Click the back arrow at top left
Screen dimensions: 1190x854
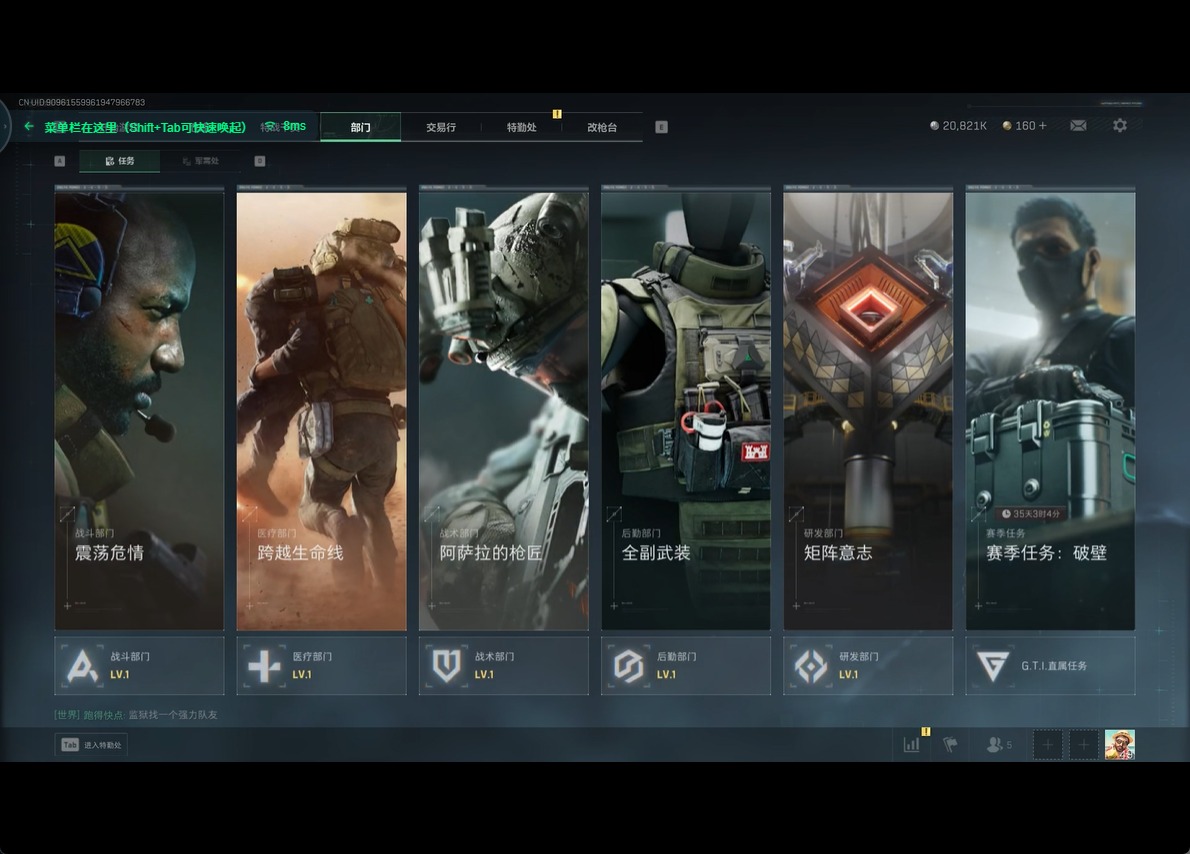pos(29,127)
